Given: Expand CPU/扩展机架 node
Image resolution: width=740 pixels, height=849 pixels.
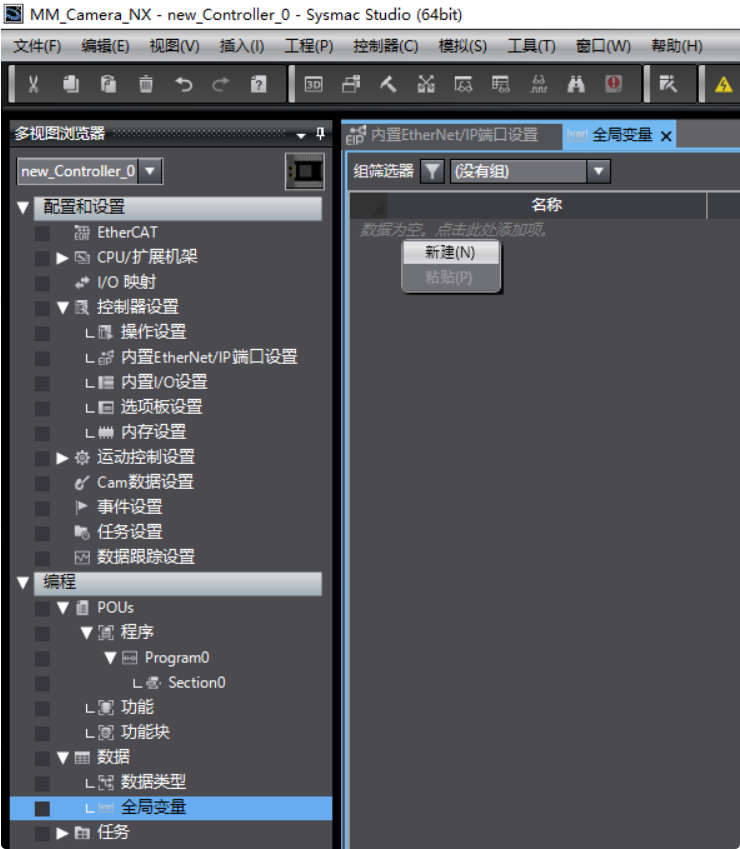Looking at the screenshot, I should point(62,258).
